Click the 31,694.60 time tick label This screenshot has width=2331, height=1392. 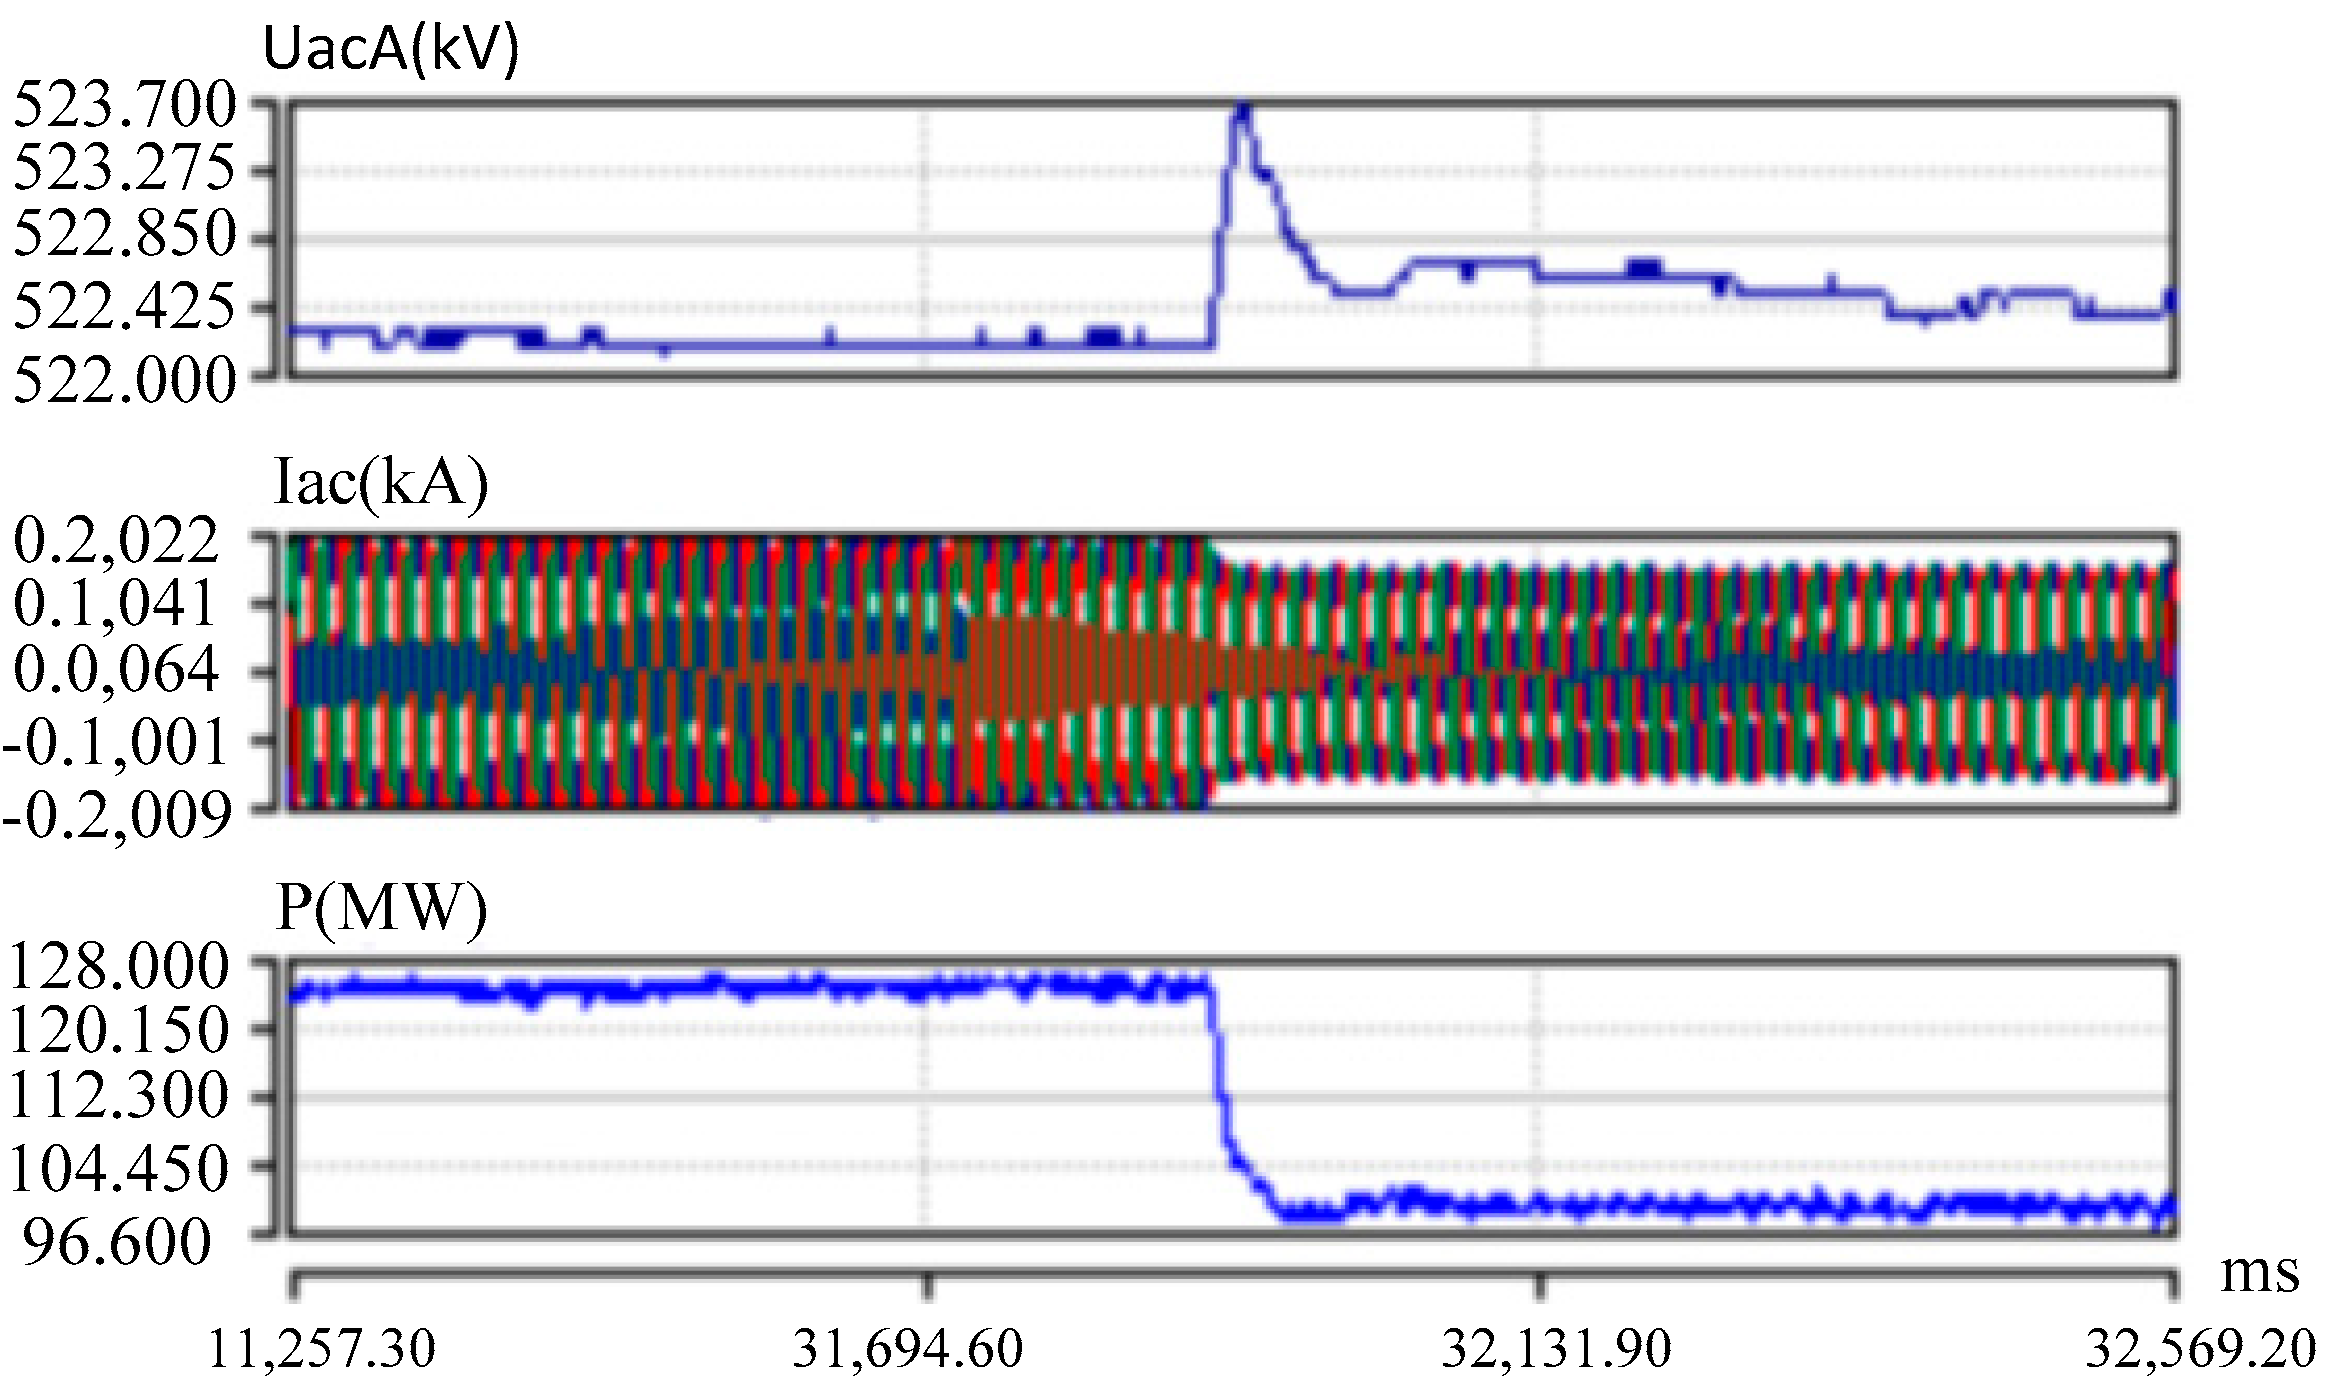907,1349
